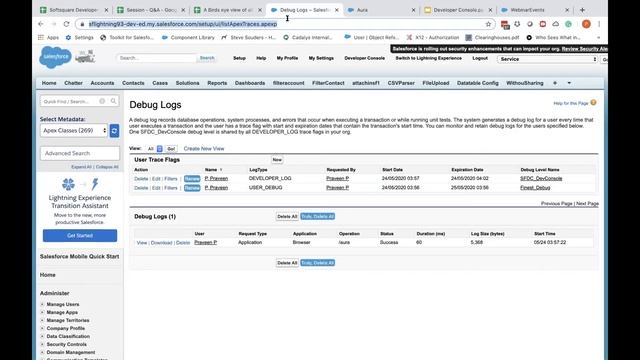This screenshot has width=640, height=360.
Task: Click the Logout link
Action: point(480,58)
